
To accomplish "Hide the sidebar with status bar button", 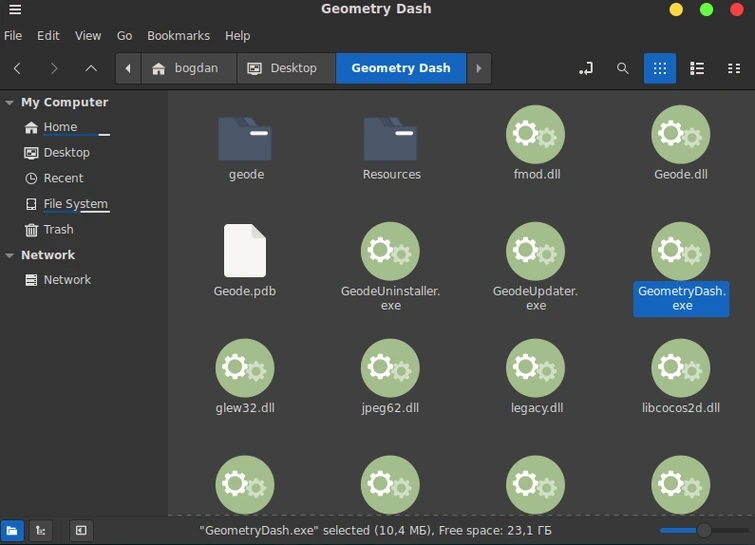I will point(81,531).
